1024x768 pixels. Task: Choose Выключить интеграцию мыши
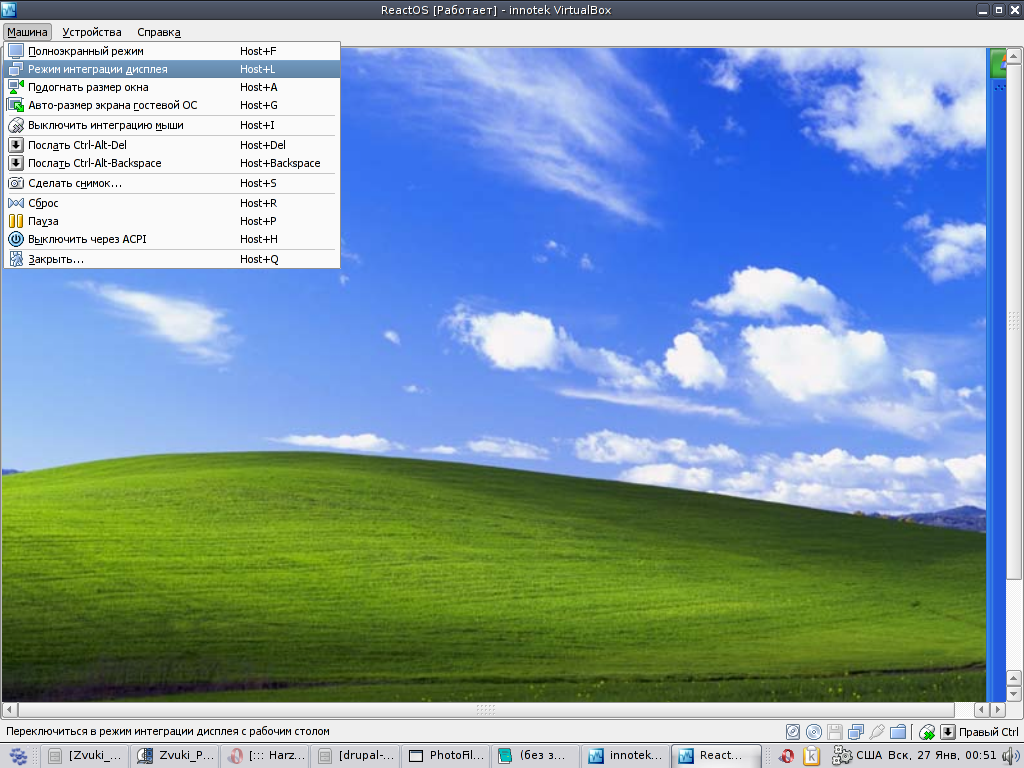click(x=172, y=125)
